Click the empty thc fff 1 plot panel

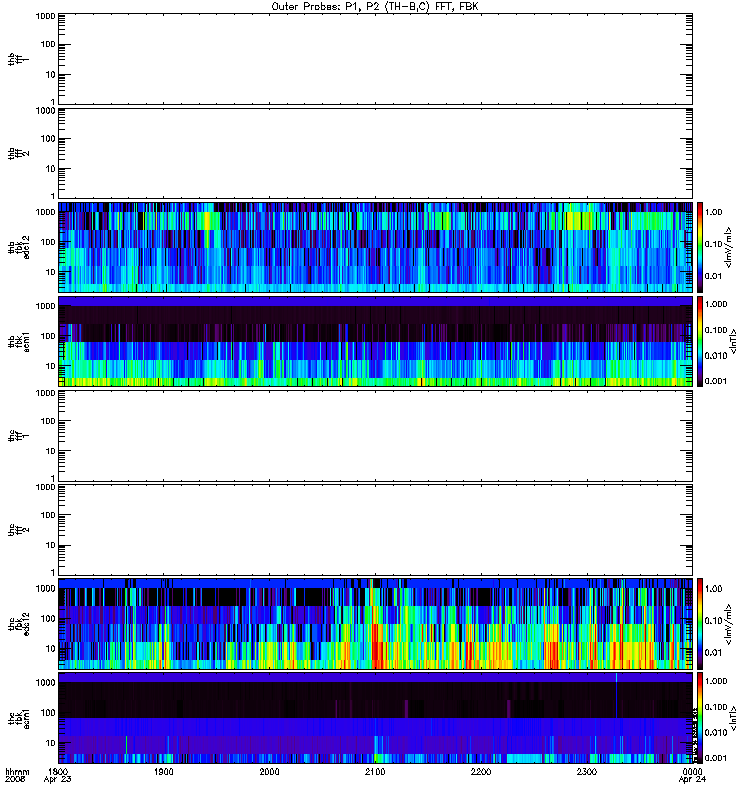[376, 436]
